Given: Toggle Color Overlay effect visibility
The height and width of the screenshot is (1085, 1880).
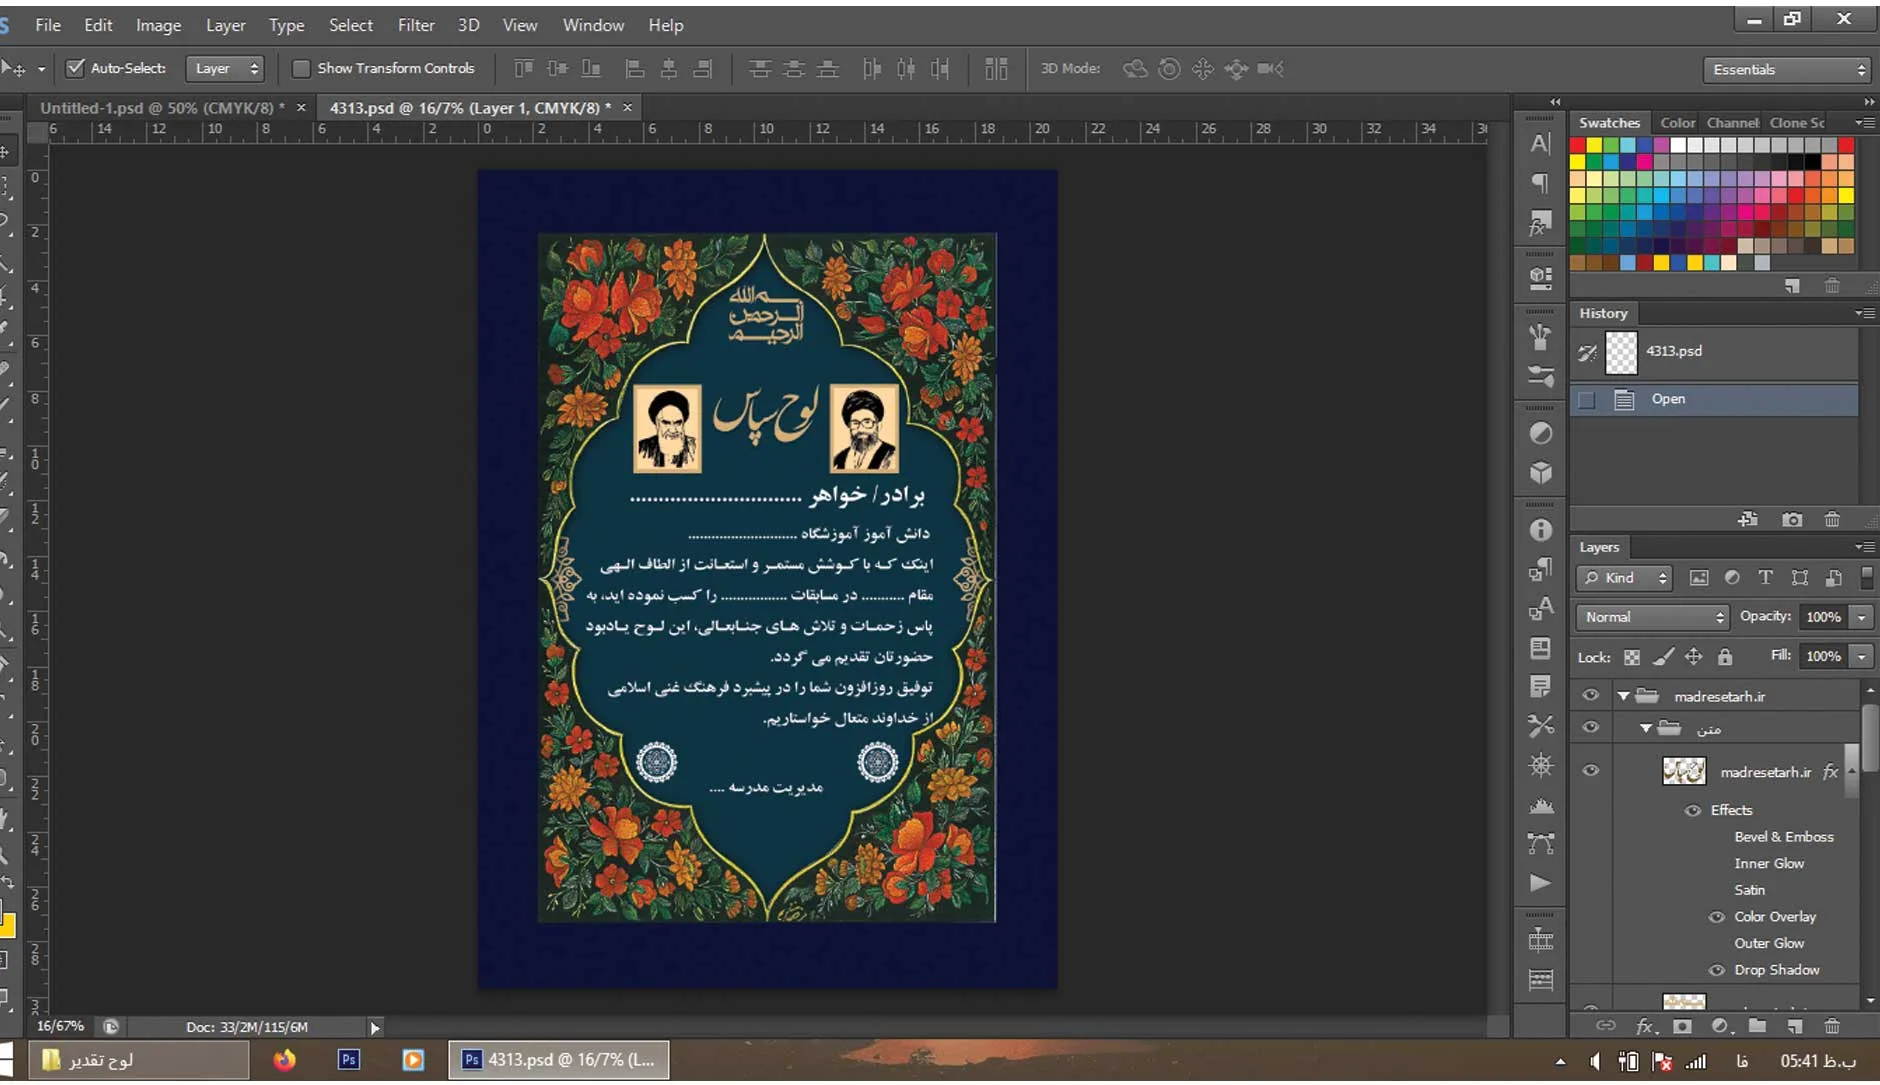Looking at the screenshot, I should (1717, 917).
